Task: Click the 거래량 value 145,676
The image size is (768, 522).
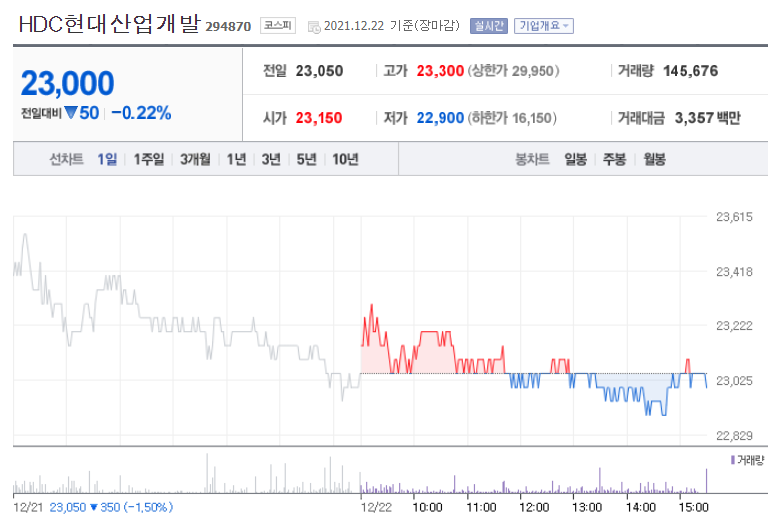Action: point(691,71)
